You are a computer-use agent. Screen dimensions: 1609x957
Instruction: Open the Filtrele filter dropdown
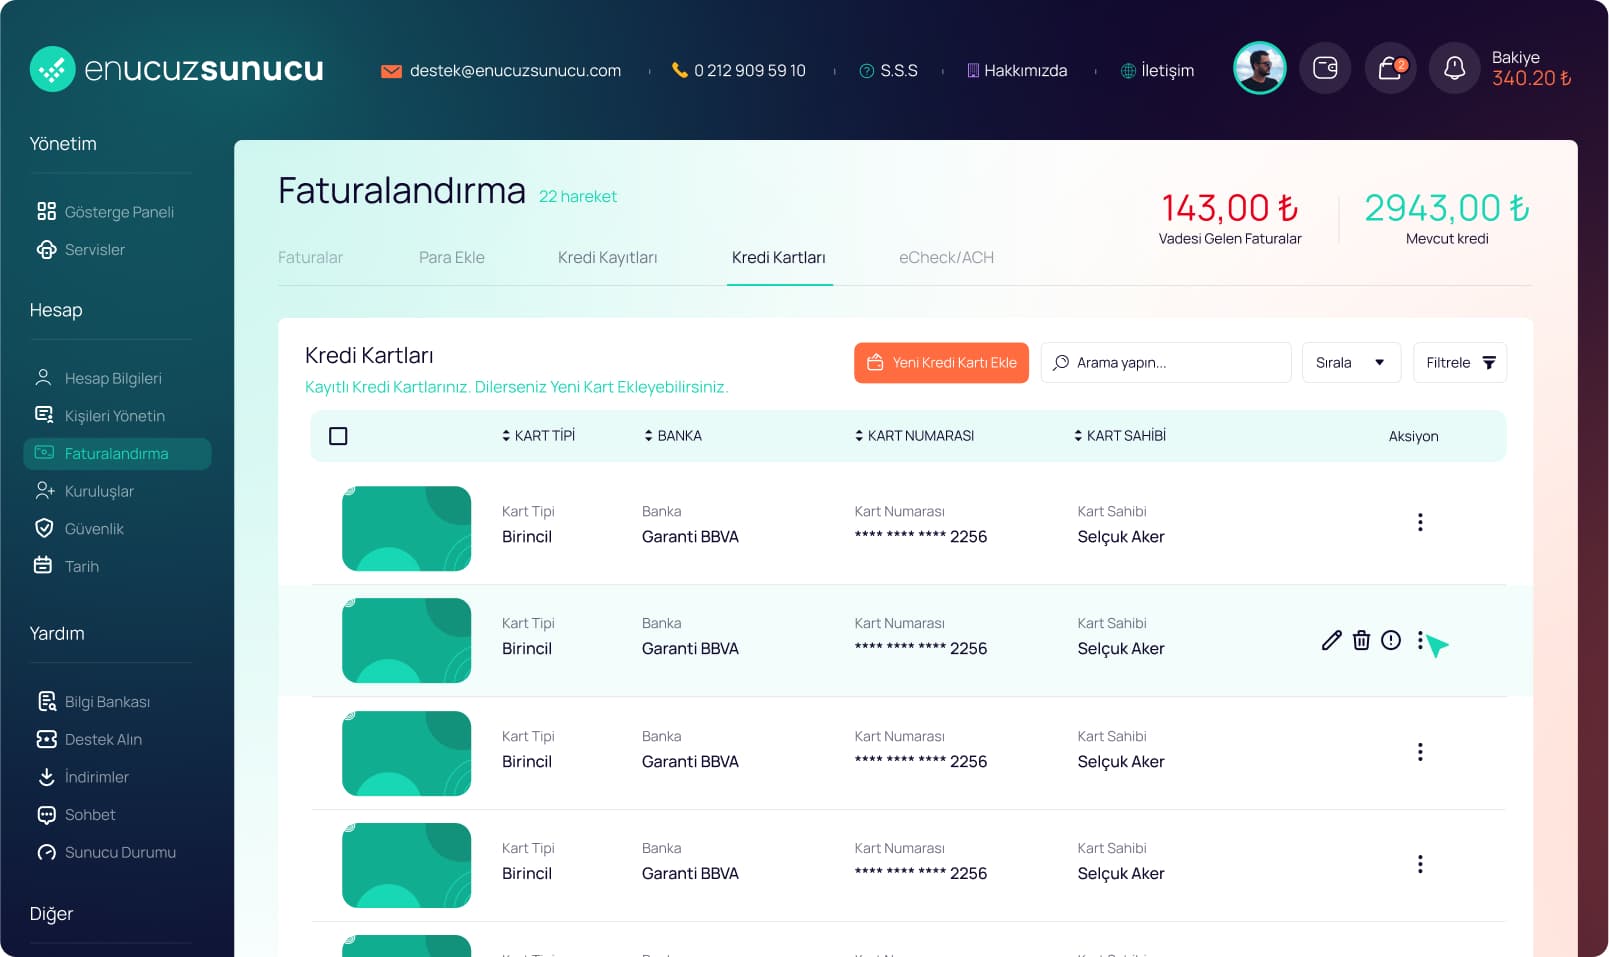tap(1460, 362)
